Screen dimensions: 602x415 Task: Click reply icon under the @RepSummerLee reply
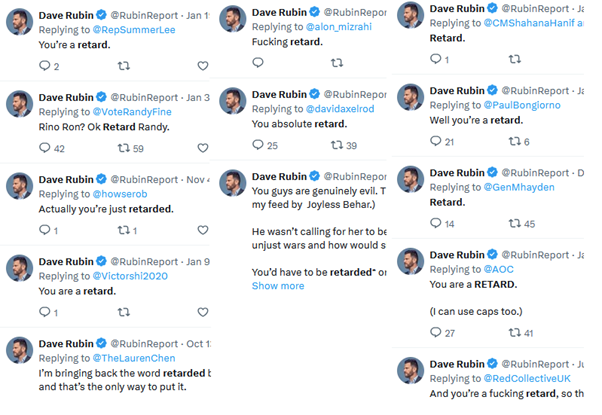click(44, 66)
